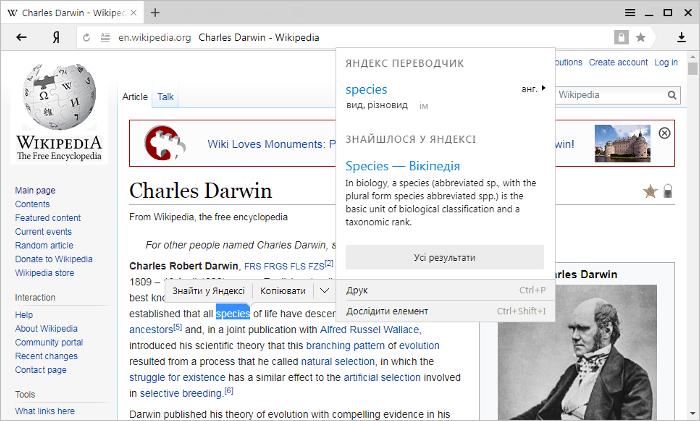Open 'artificial selection' link
The width and height of the screenshot is (700, 421).
click(x=382, y=378)
